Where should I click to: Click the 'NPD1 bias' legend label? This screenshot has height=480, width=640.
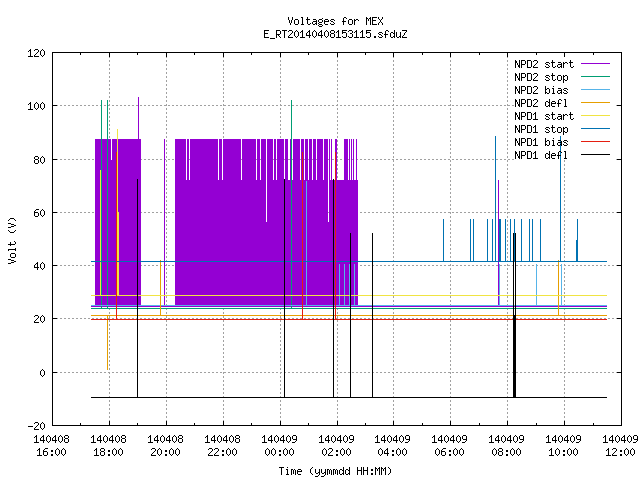click(x=541, y=142)
